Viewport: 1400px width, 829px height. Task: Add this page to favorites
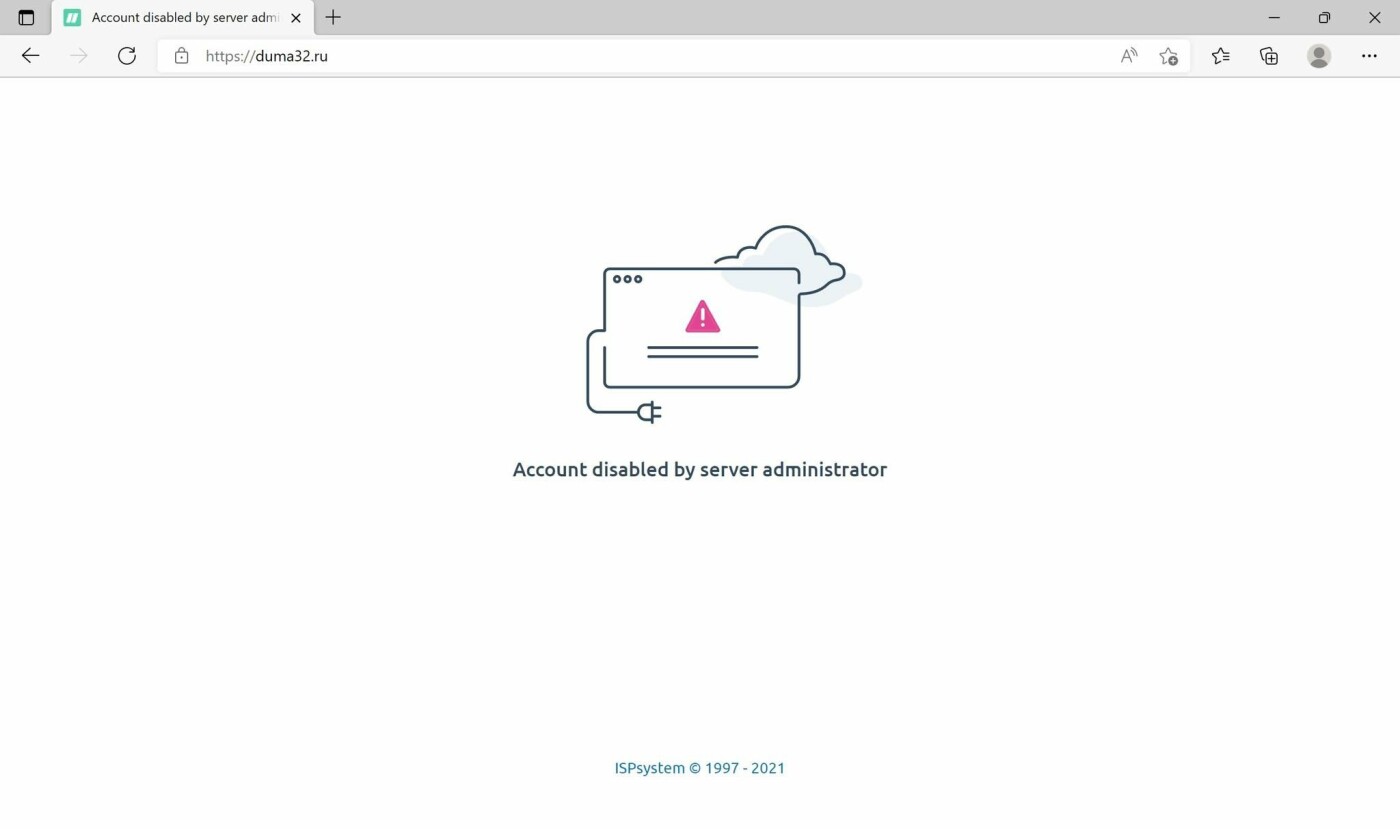1168,56
